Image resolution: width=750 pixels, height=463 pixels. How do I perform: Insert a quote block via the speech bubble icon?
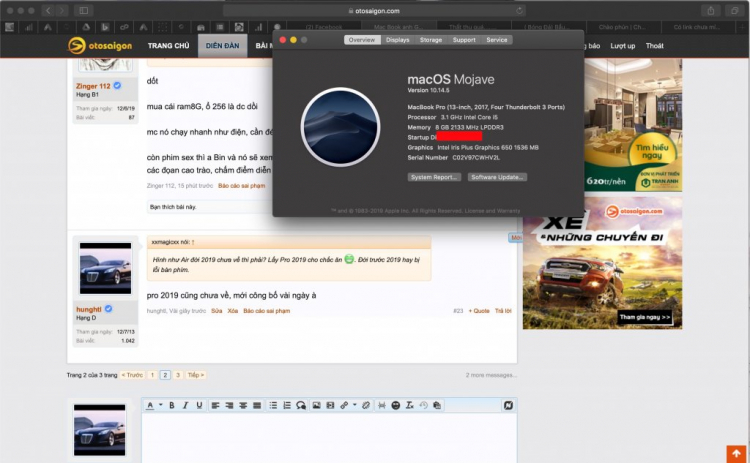(300, 405)
